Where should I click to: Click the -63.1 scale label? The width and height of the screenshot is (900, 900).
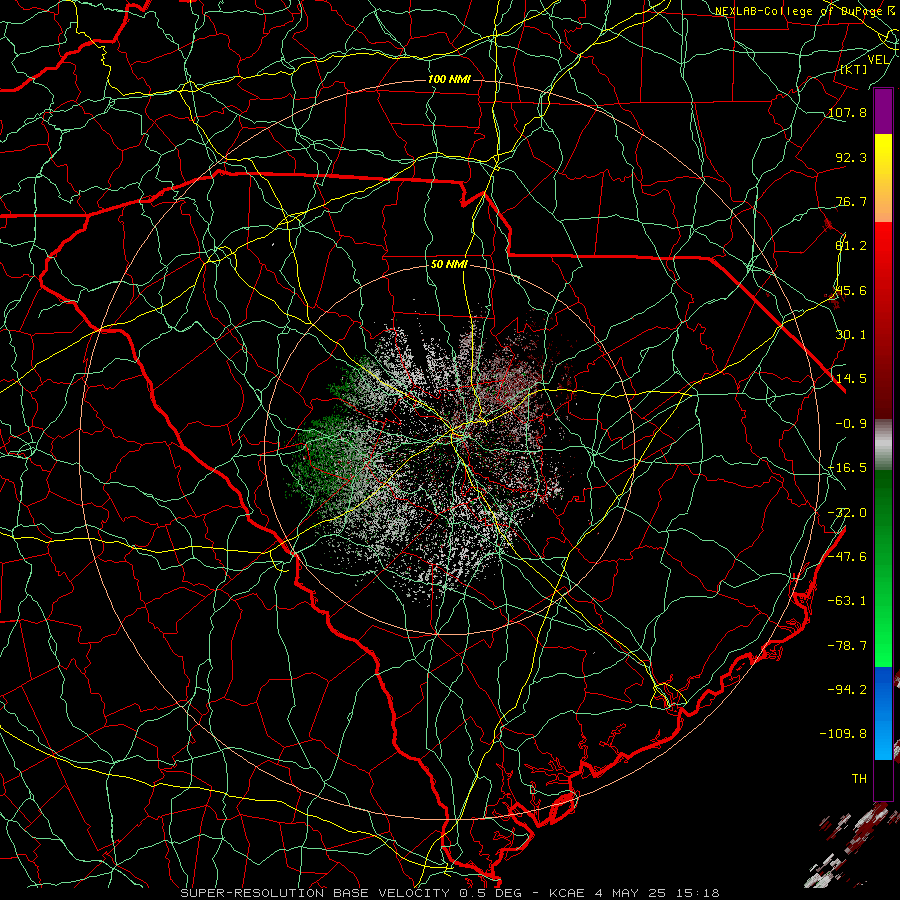(847, 601)
